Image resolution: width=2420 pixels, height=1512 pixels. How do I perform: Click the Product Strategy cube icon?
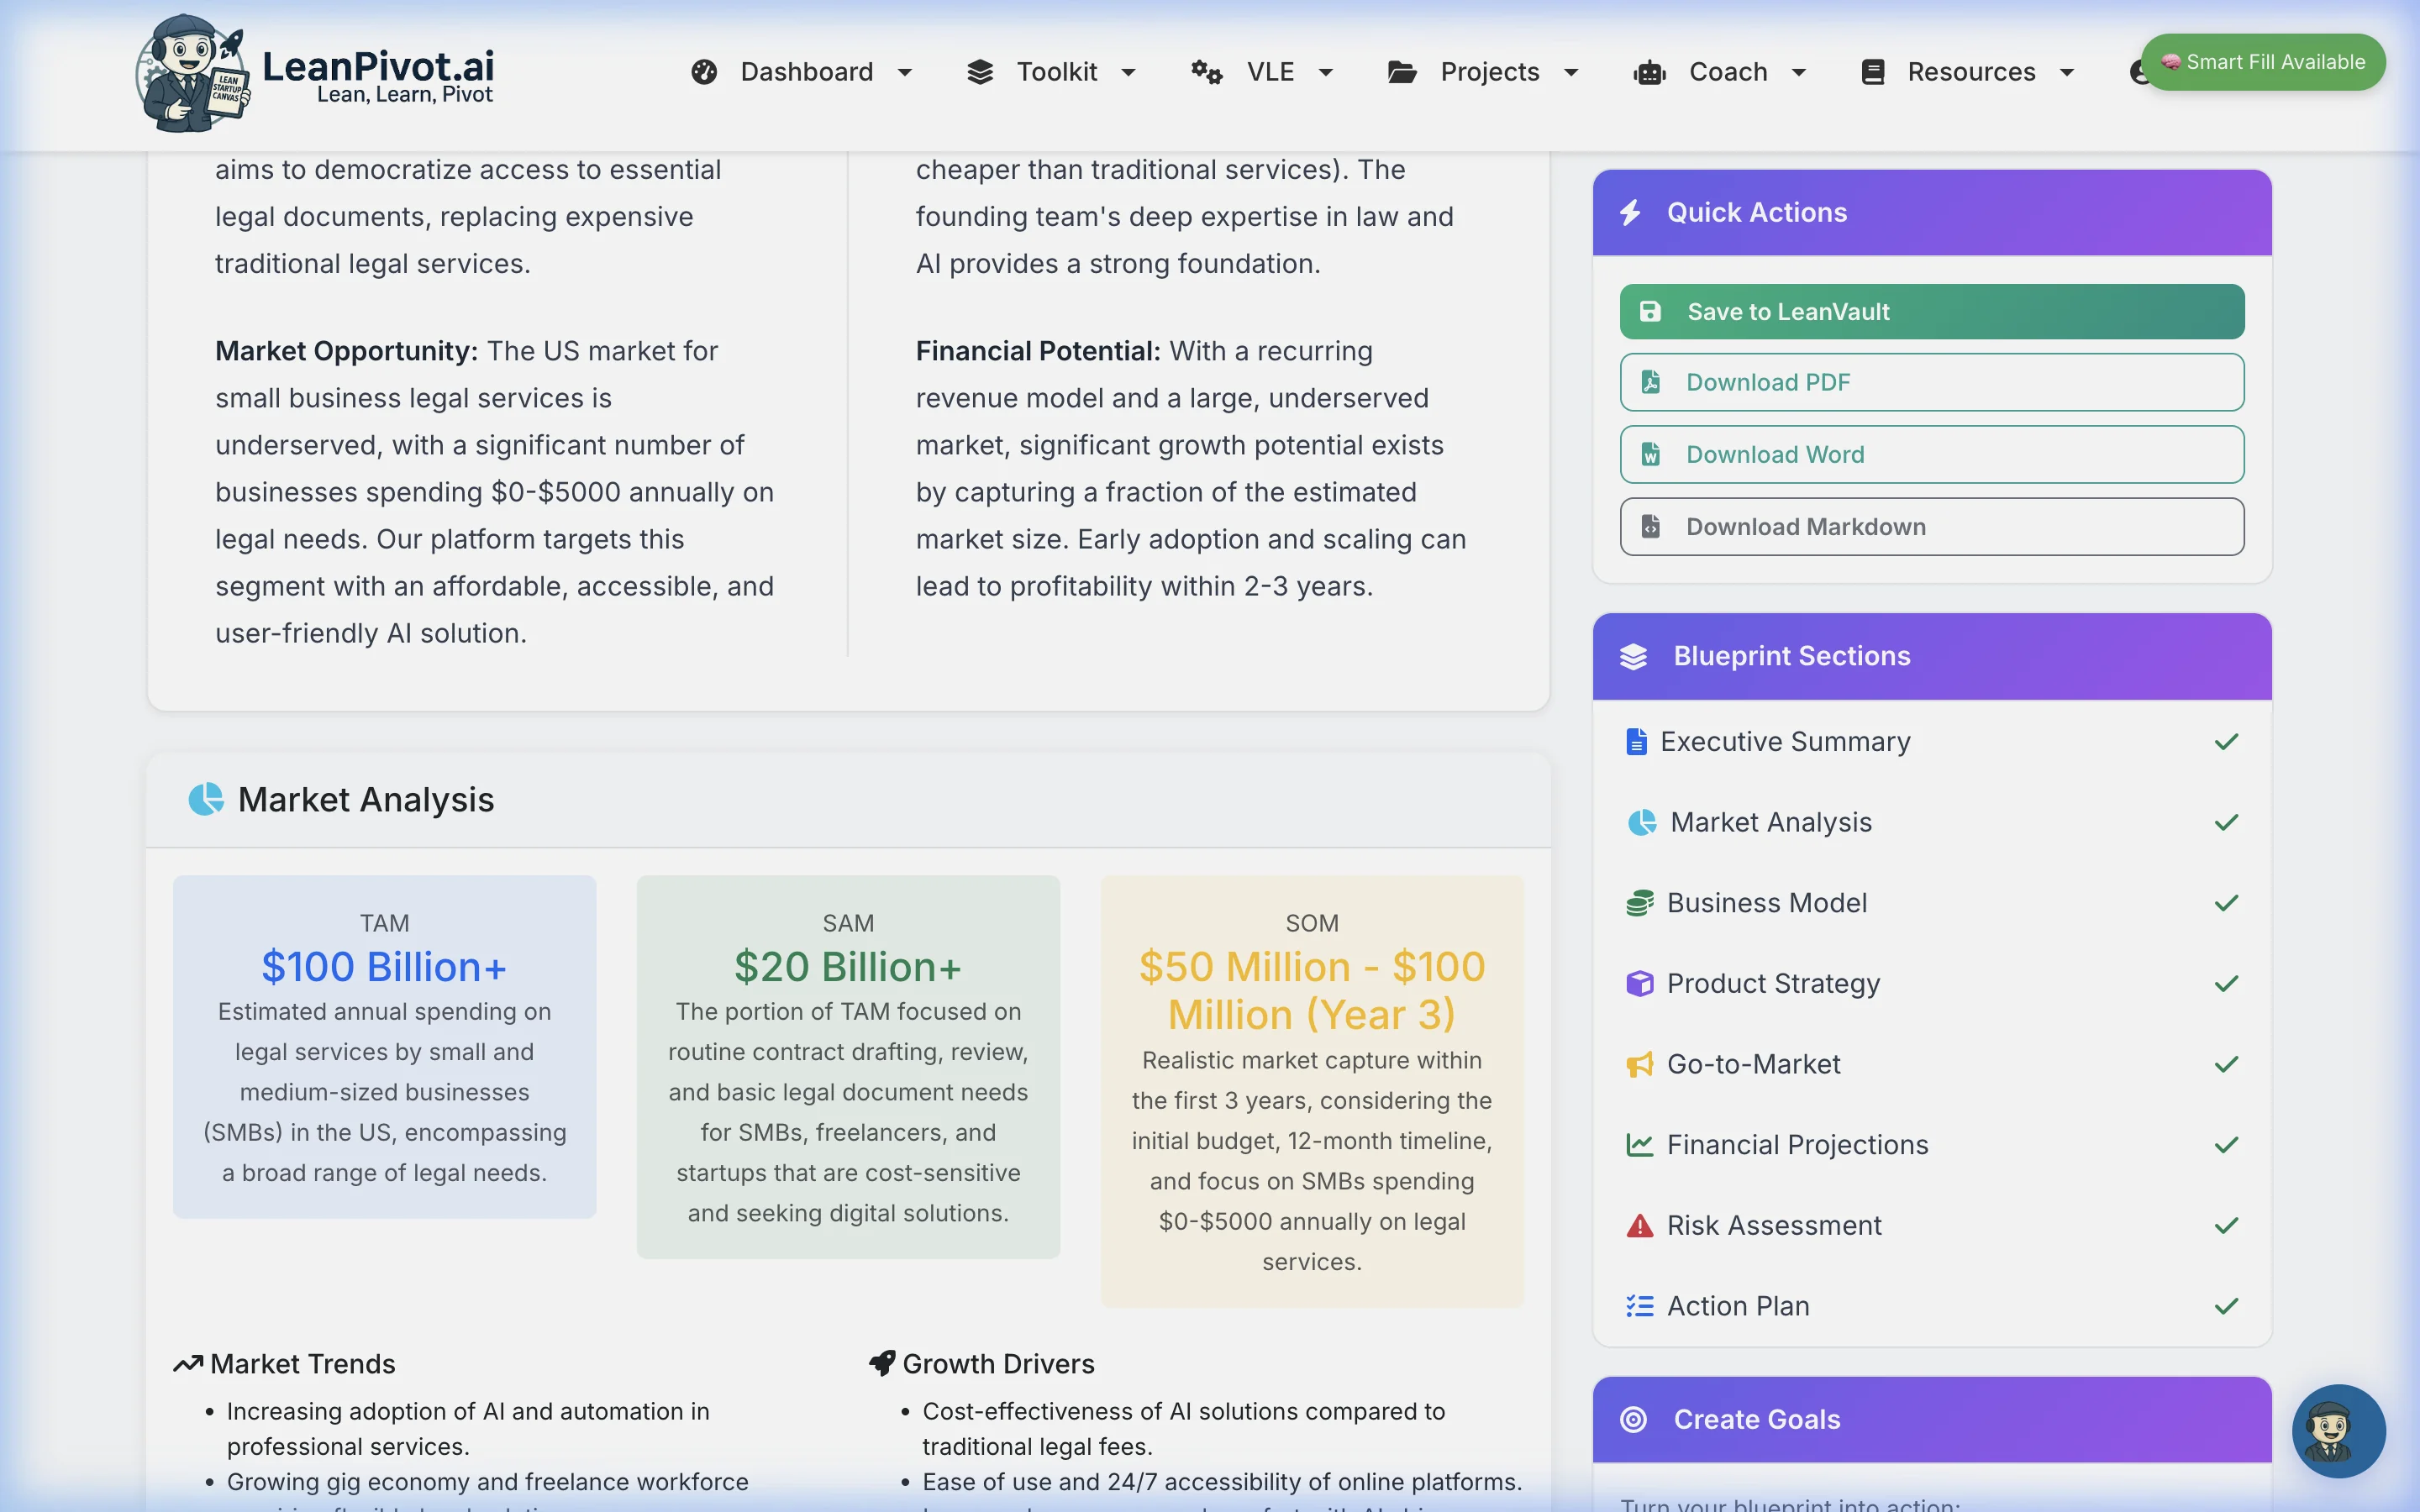[1639, 984]
